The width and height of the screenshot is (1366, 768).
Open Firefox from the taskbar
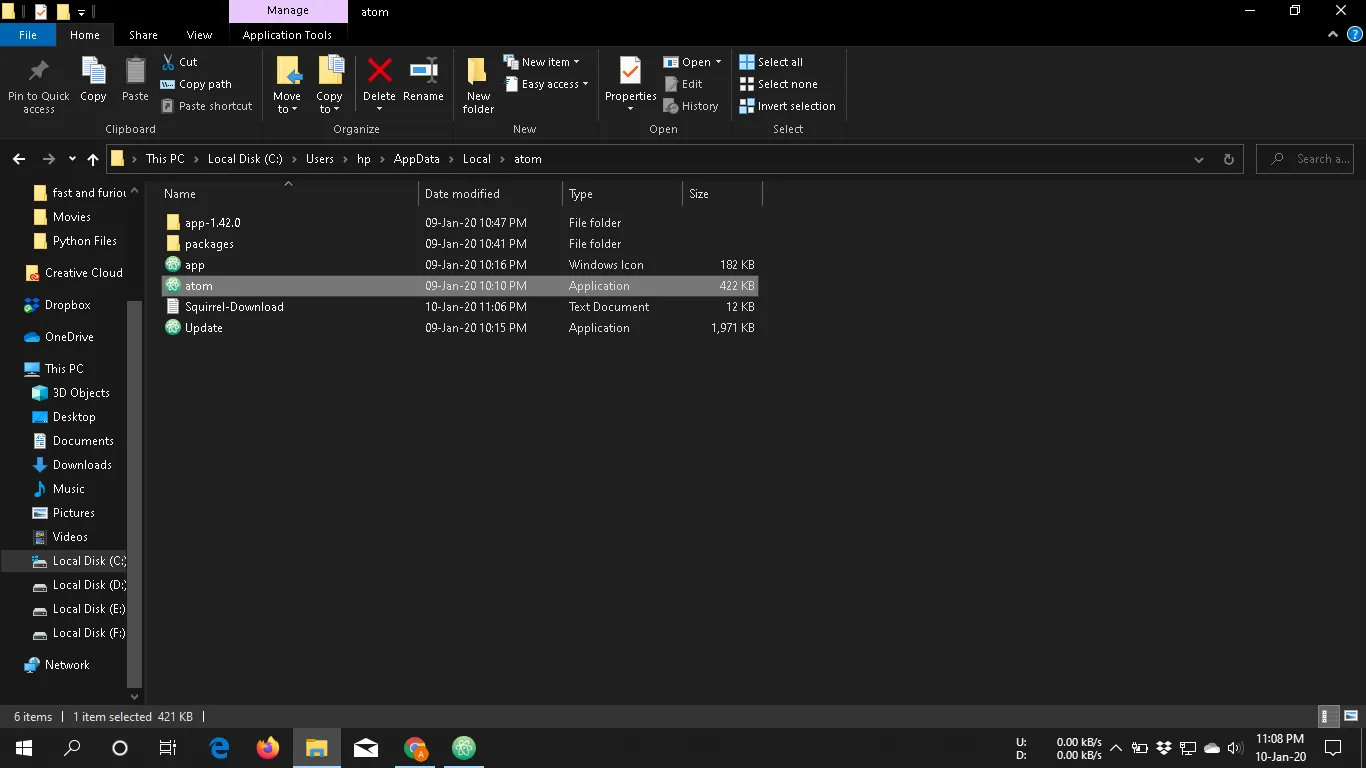(x=267, y=748)
